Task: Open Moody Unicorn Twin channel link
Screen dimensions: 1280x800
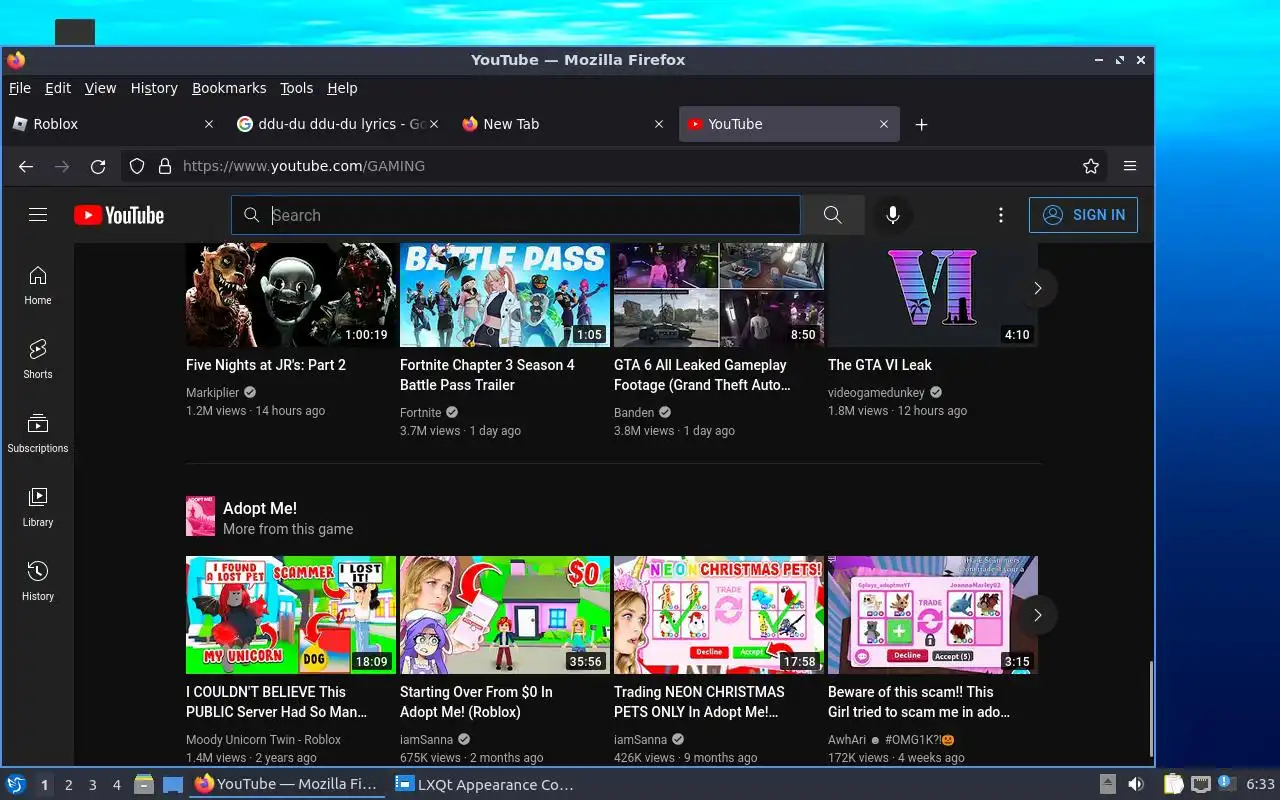Action: [x=263, y=740]
